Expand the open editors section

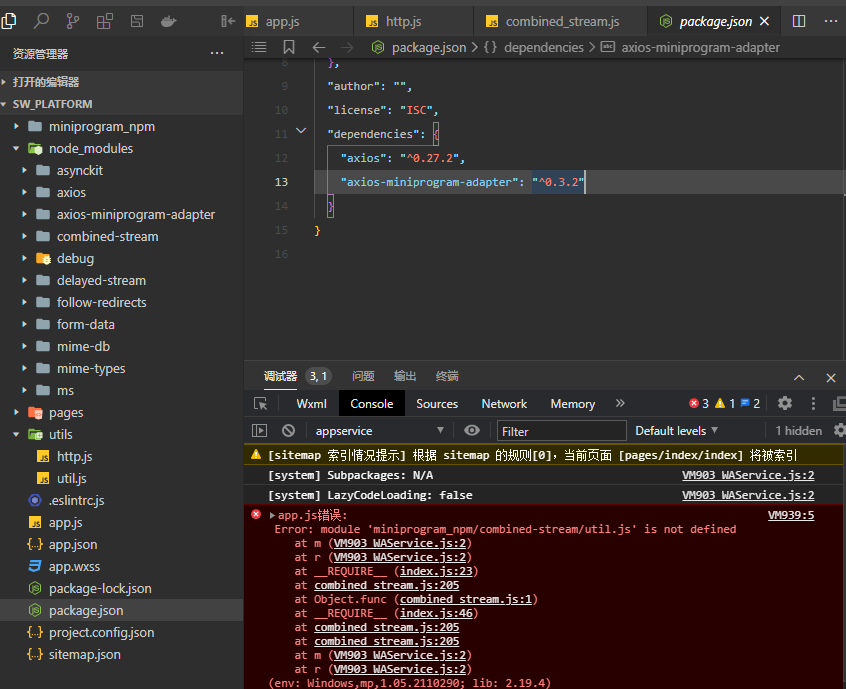pyautogui.click(x=46, y=82)
